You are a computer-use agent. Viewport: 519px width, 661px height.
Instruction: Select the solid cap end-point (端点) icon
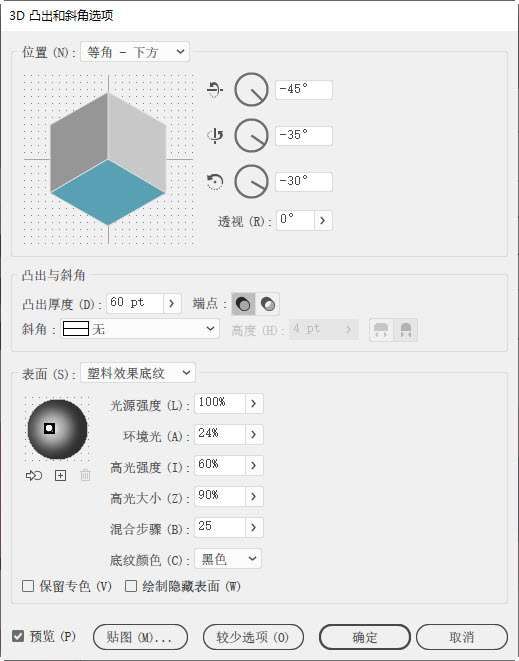pyautogui.click(x=243, y=304)
